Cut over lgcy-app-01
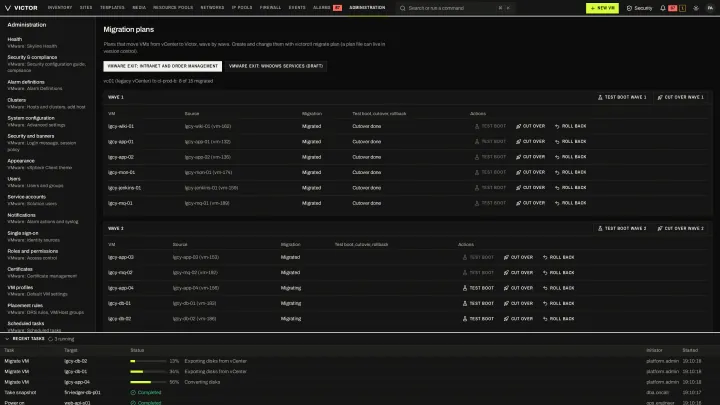This screenshot has height=405, width=720. point(530,141)
